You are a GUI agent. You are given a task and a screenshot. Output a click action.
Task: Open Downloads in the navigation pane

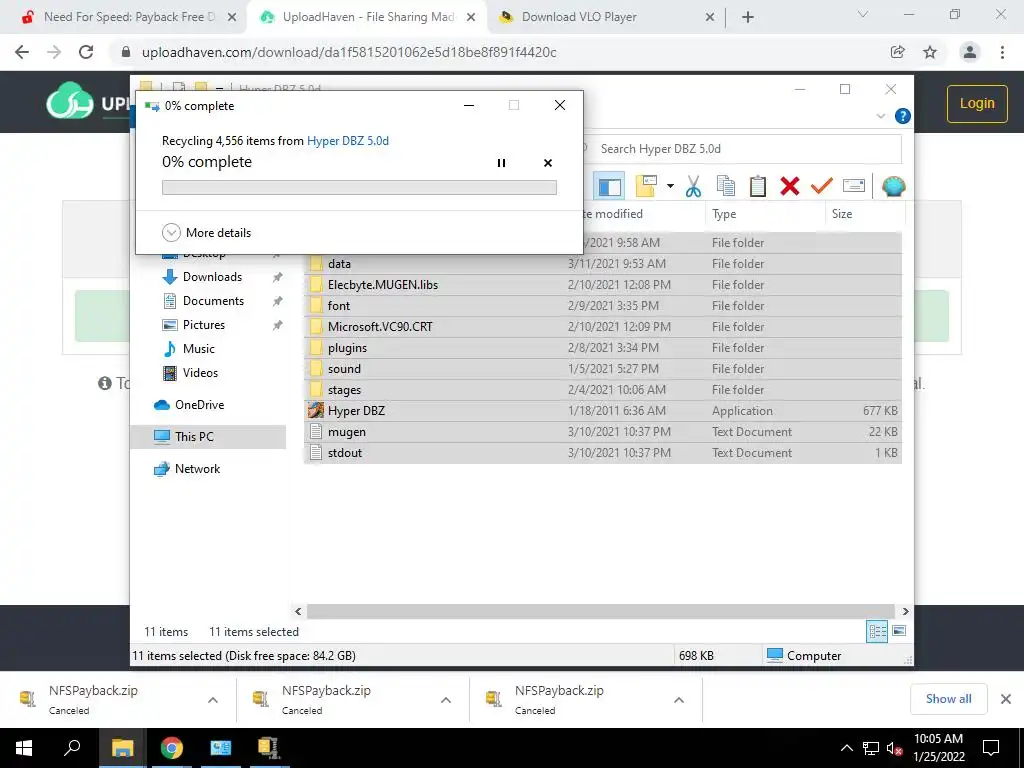tap(212, 277)
